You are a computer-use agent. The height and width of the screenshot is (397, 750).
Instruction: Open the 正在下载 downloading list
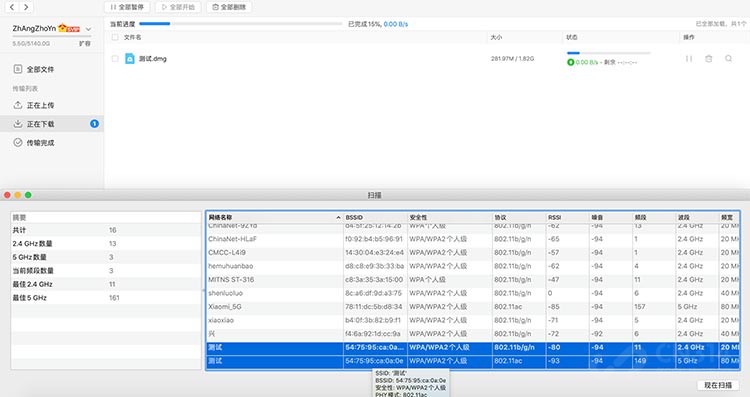coord(52,124)
